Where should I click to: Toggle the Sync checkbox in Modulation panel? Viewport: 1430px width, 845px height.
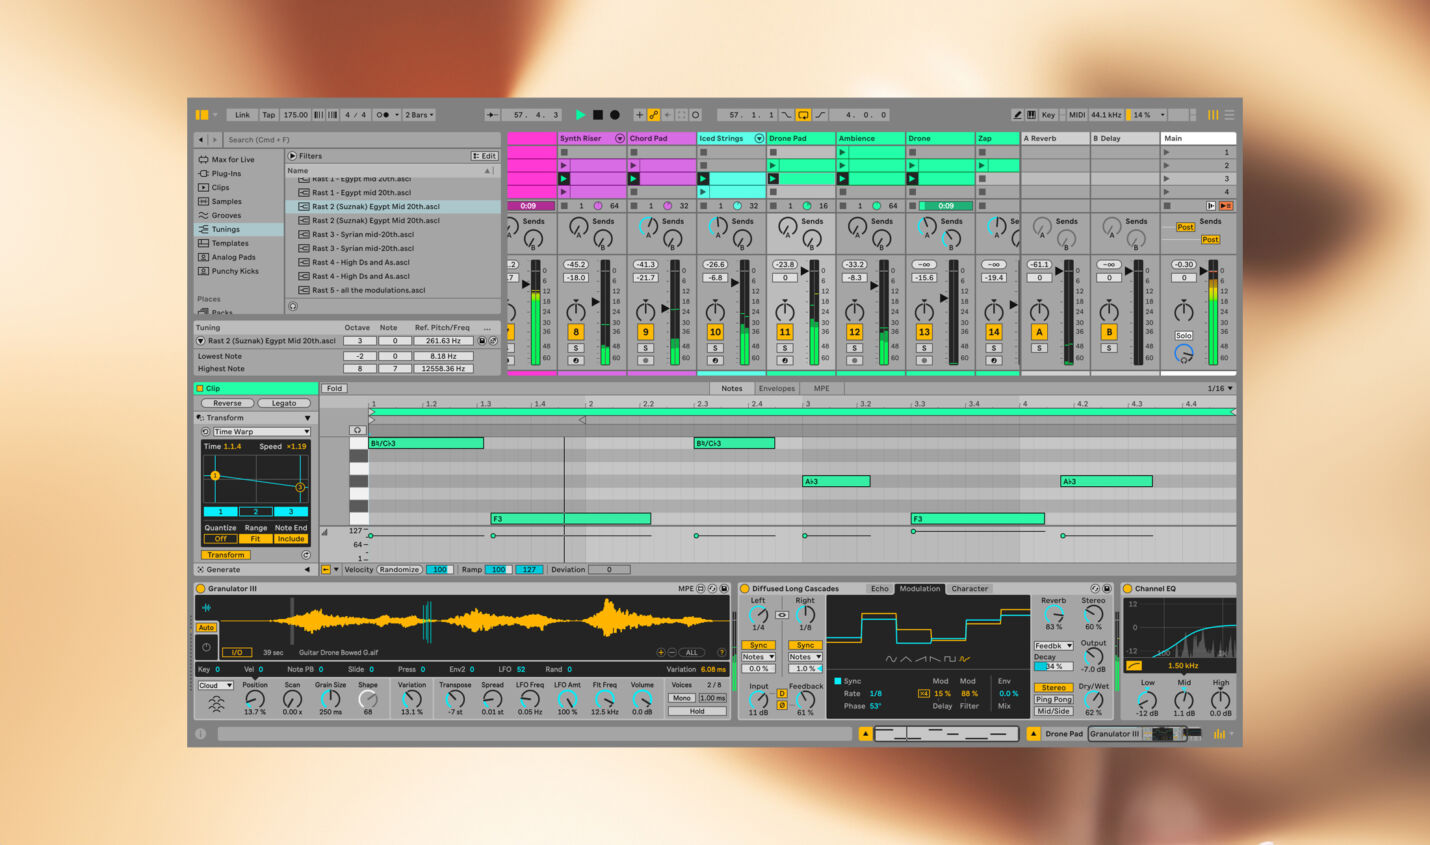click(x=838, y=681)
